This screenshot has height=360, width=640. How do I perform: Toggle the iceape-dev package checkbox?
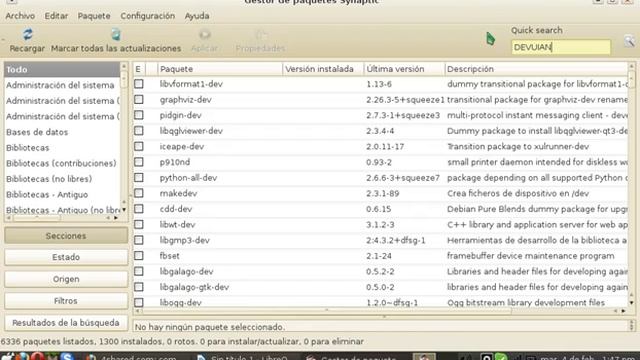139,146
